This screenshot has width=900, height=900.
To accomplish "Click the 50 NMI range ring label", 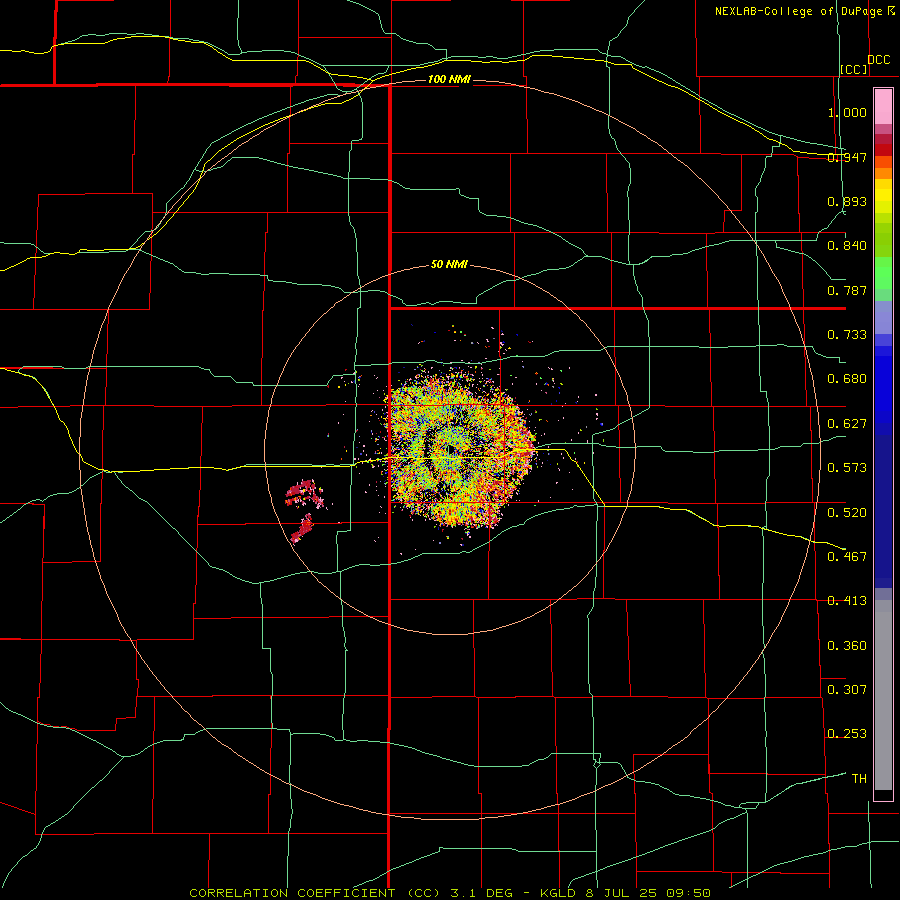I will (449, 265).
